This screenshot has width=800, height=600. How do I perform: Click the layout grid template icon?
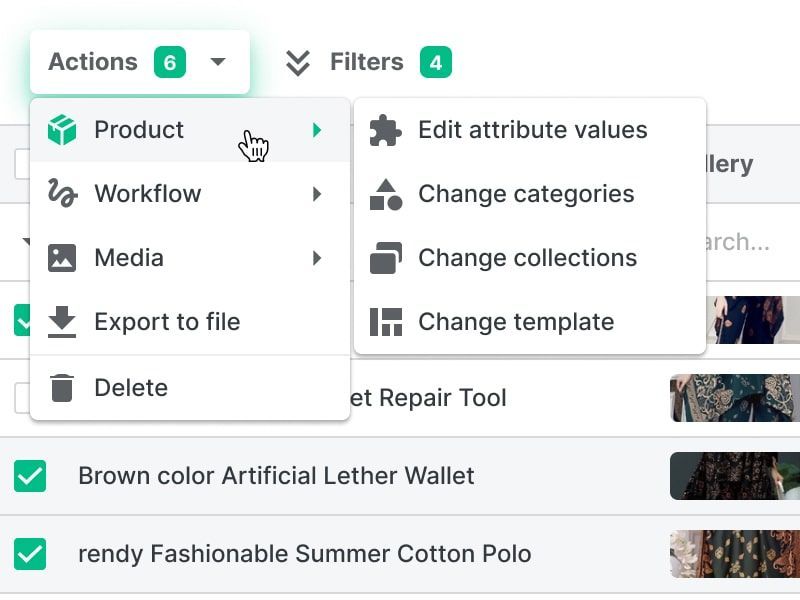[x=386, y=322]
